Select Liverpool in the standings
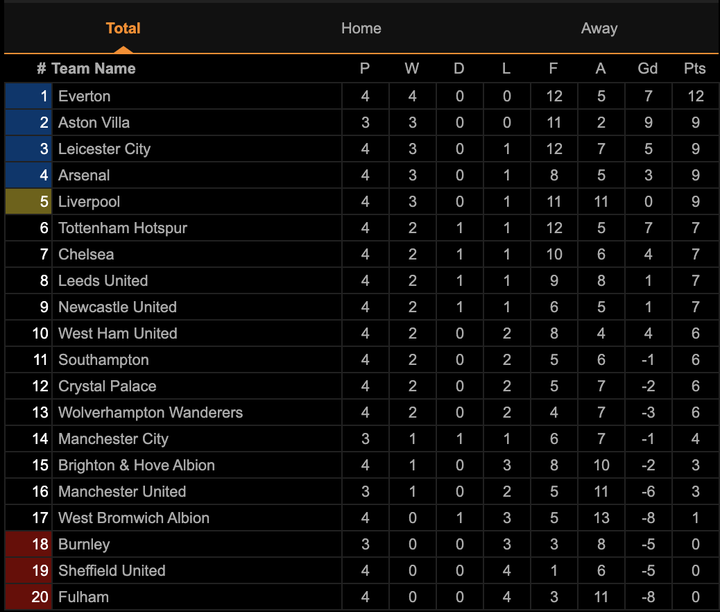 click(x=89, y=202)
